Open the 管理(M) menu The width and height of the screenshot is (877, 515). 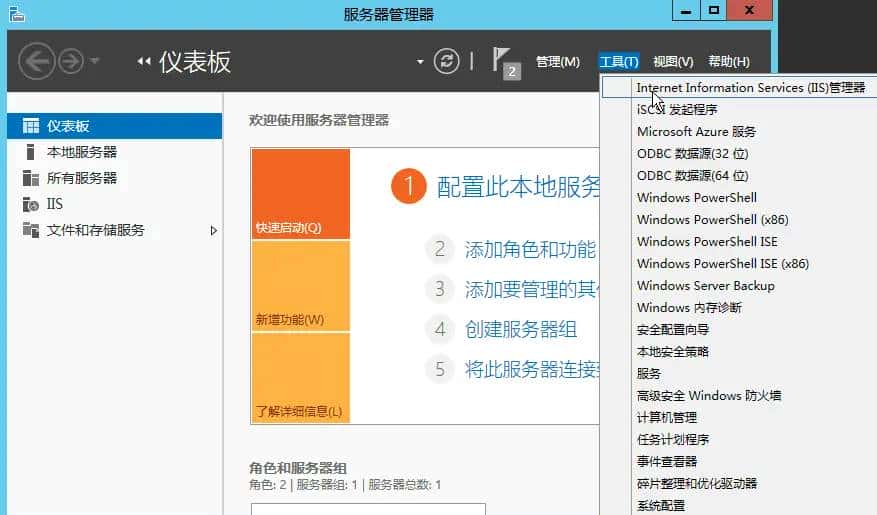[x=558, y=62]
